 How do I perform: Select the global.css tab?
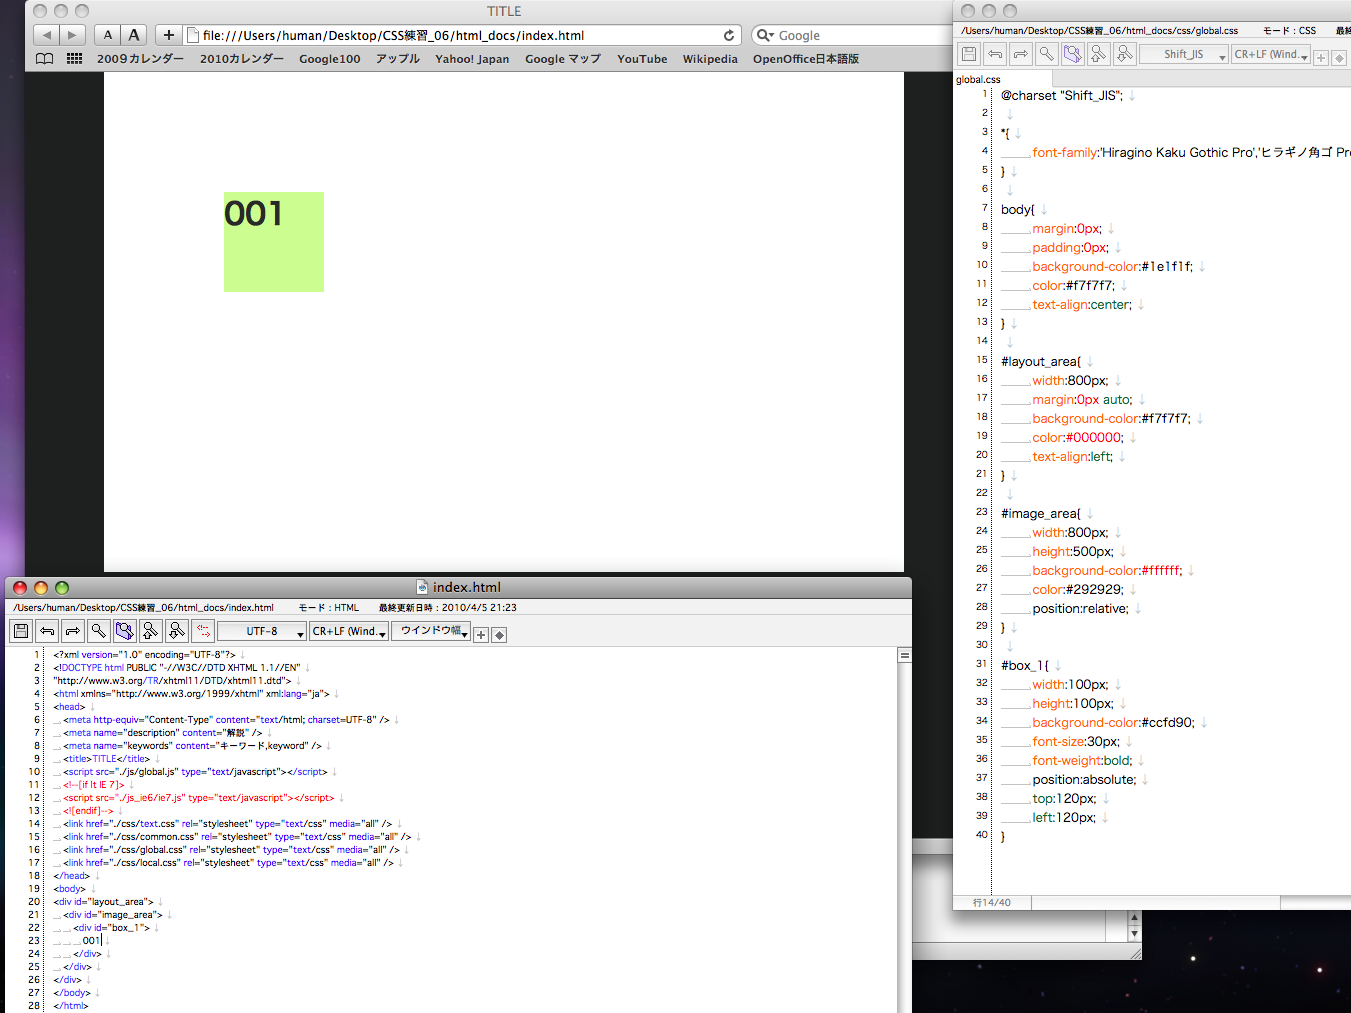pyautogui.click(x=1002, y=79)
